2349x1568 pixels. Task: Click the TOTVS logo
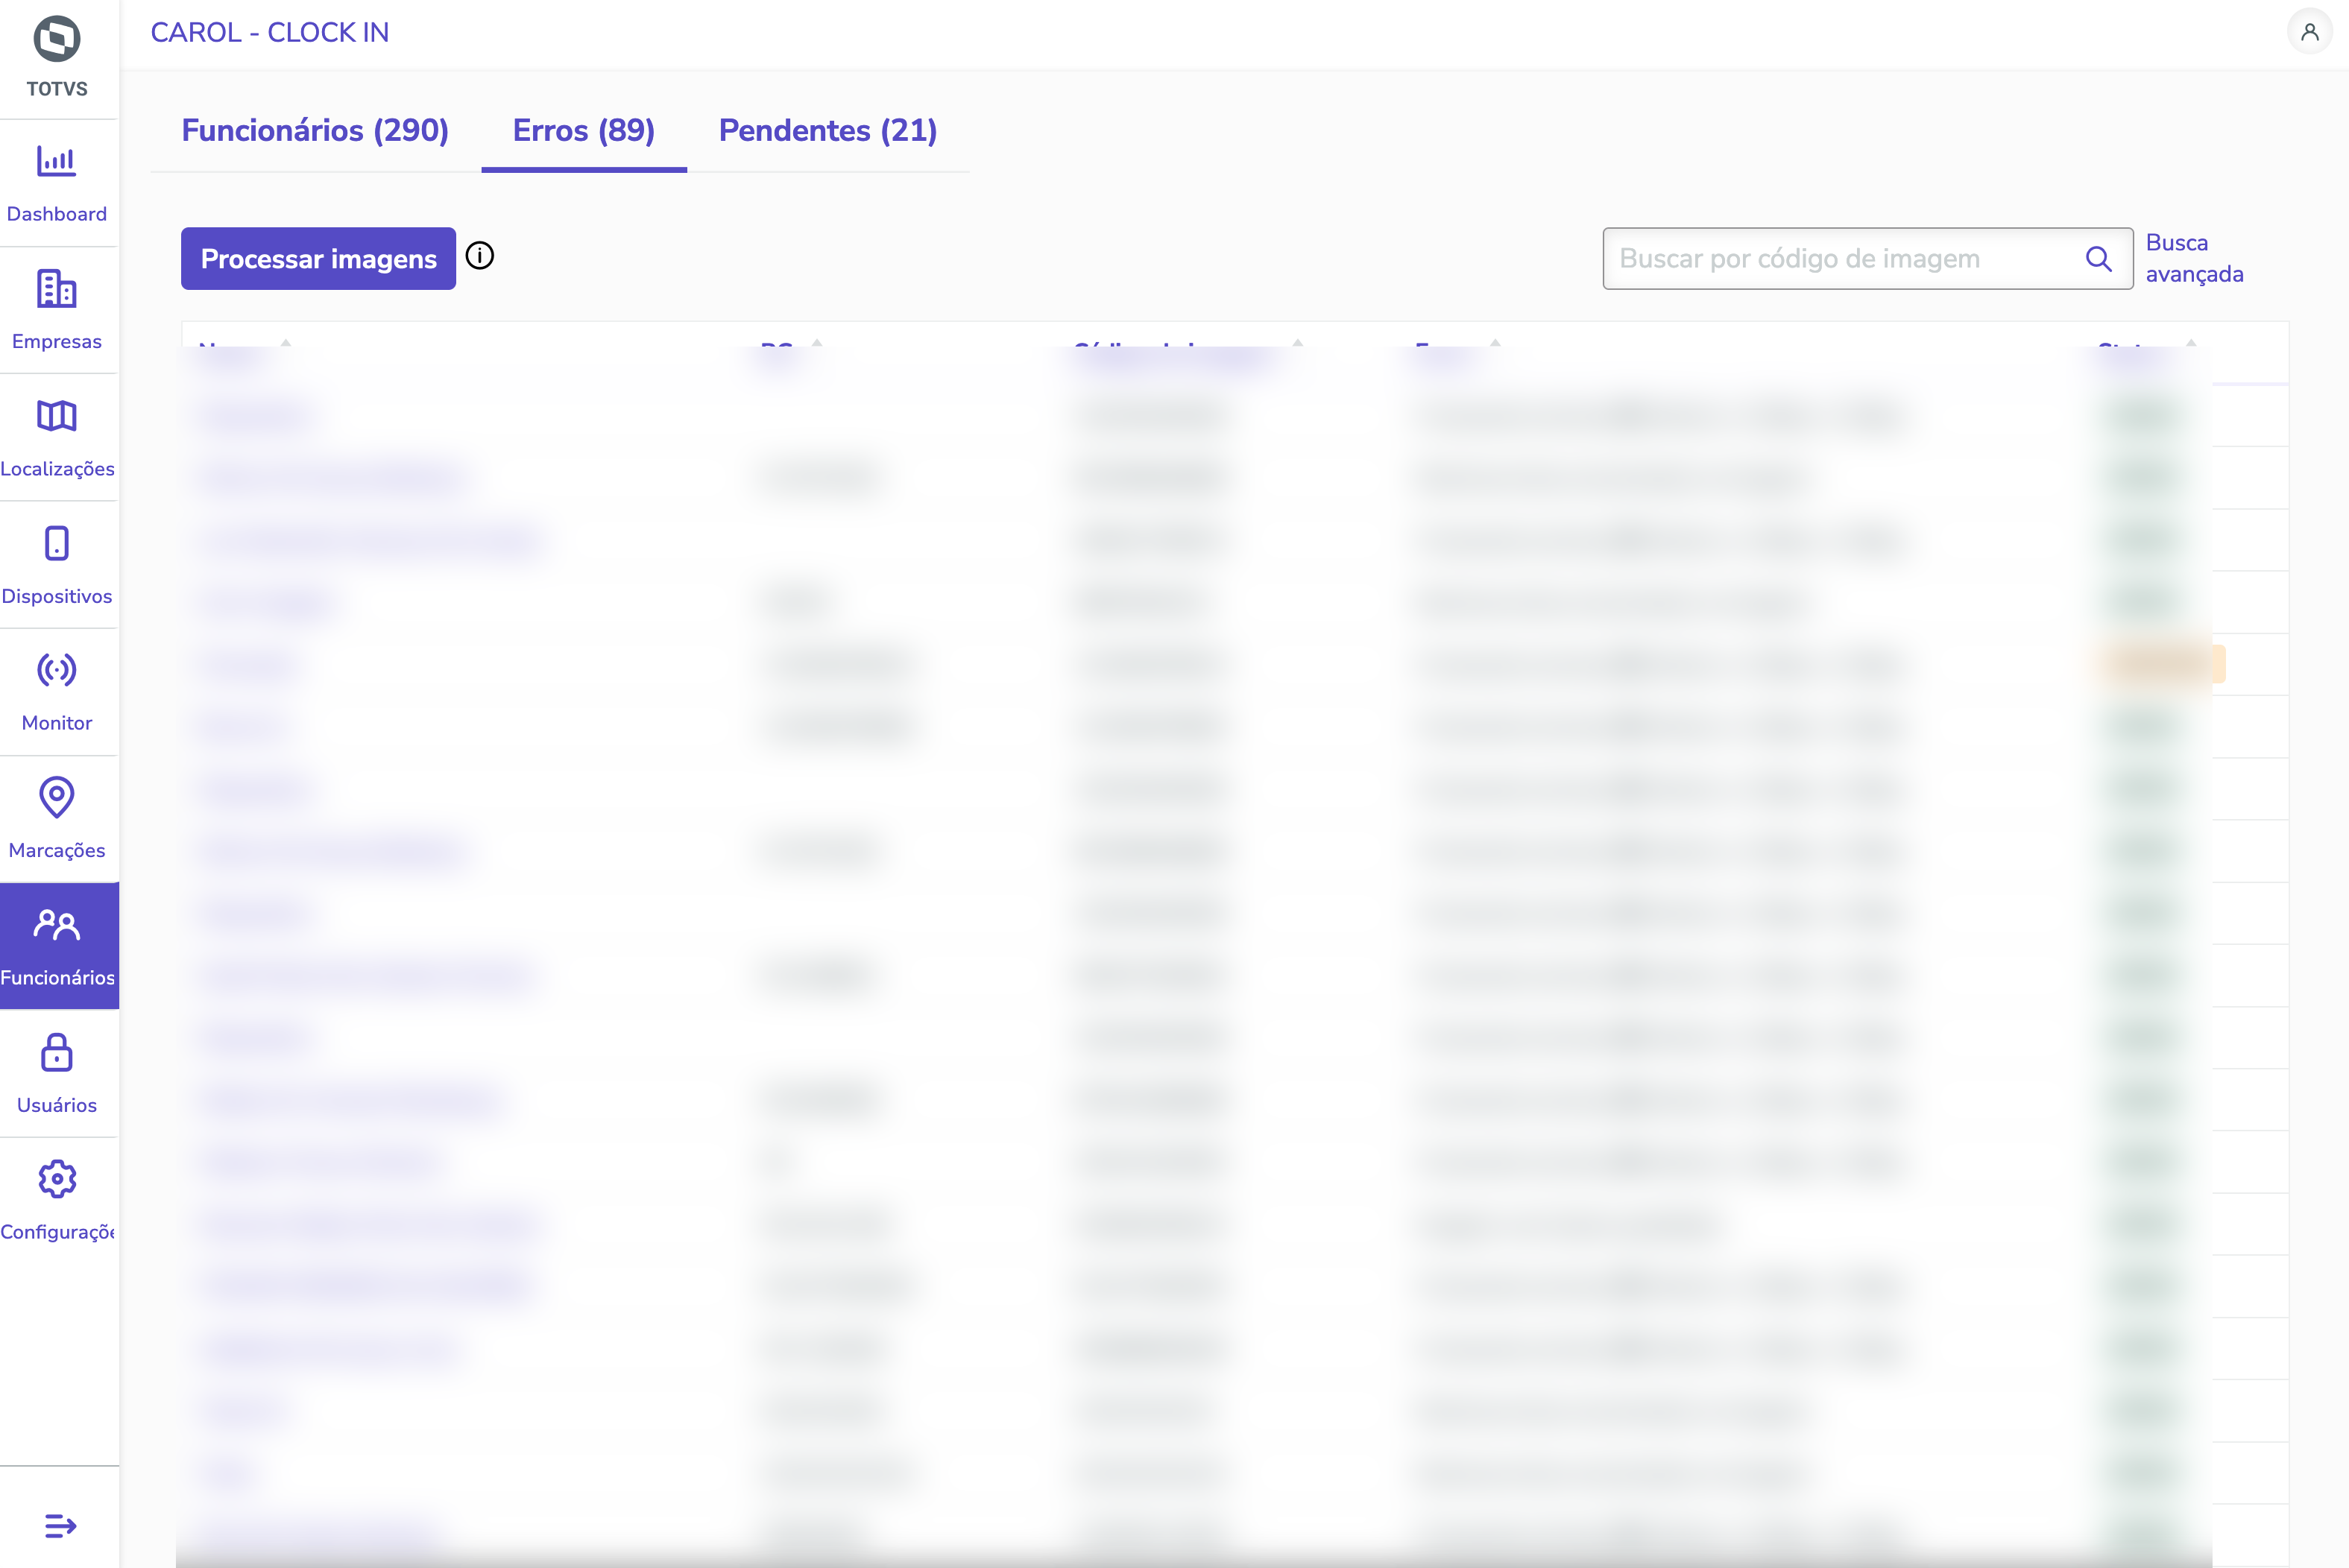point(57,40)
